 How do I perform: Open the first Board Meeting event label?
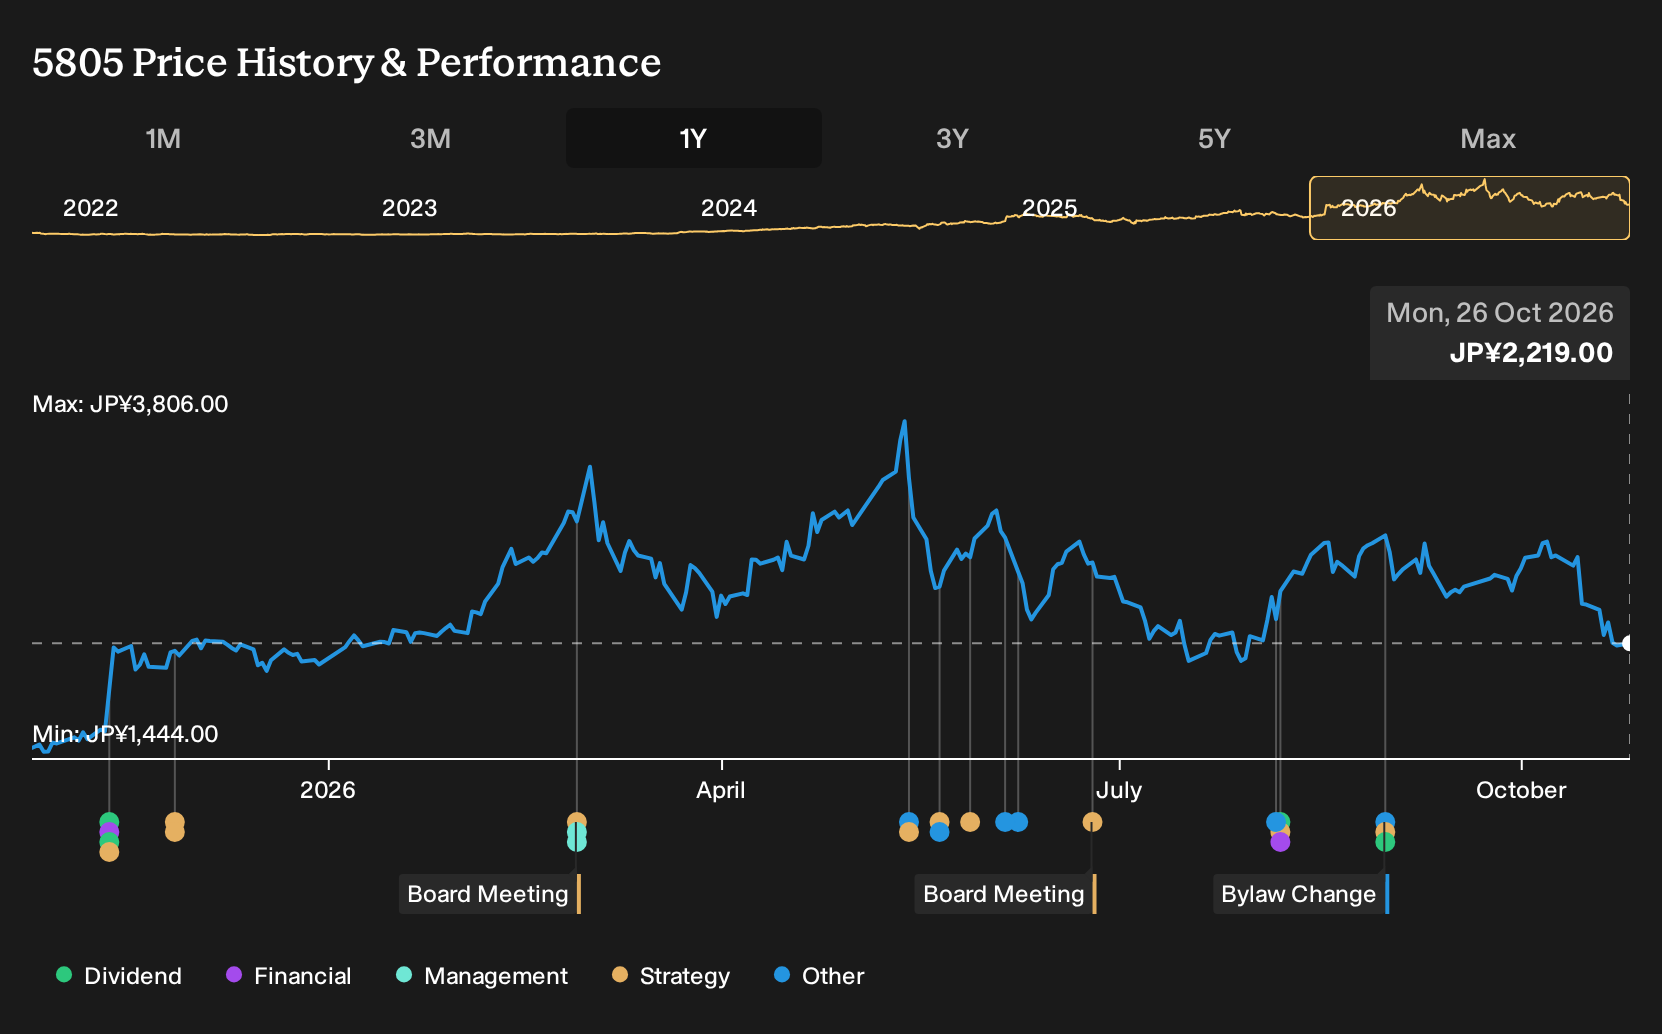click(x=490, y=894)
